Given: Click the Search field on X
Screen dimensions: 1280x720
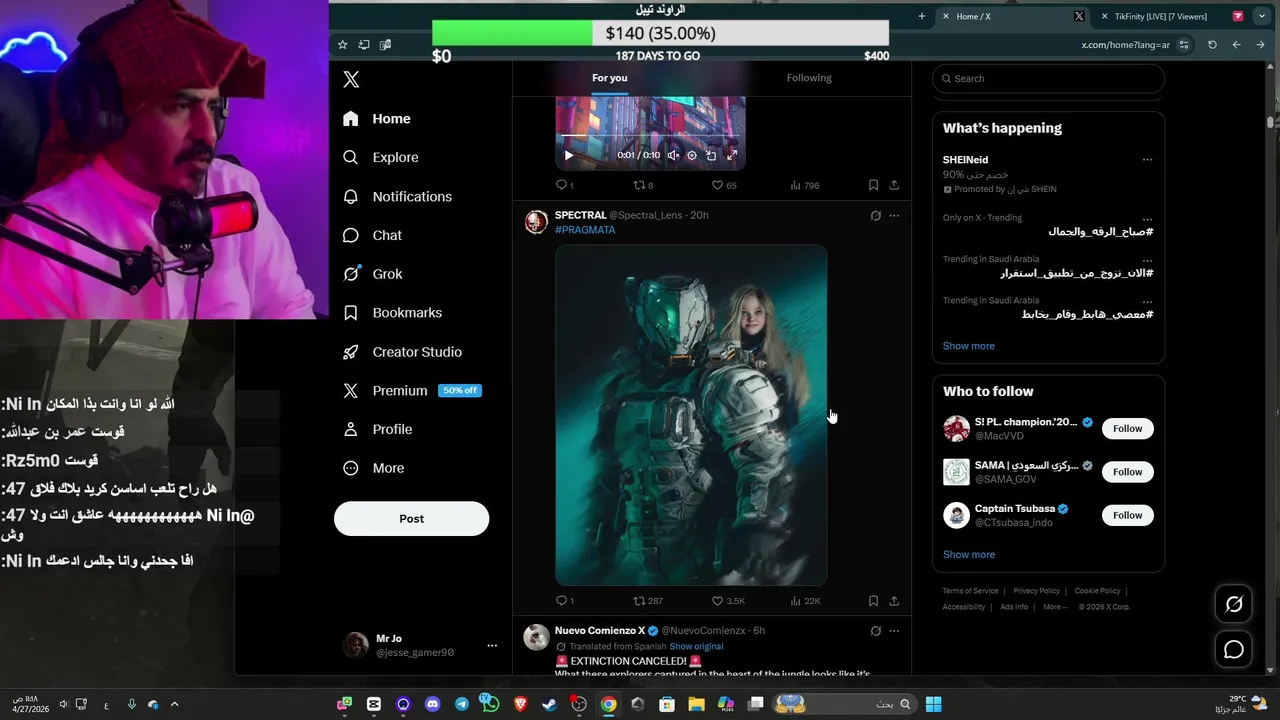Looking at the screenshot, I should pos(1048,78).
